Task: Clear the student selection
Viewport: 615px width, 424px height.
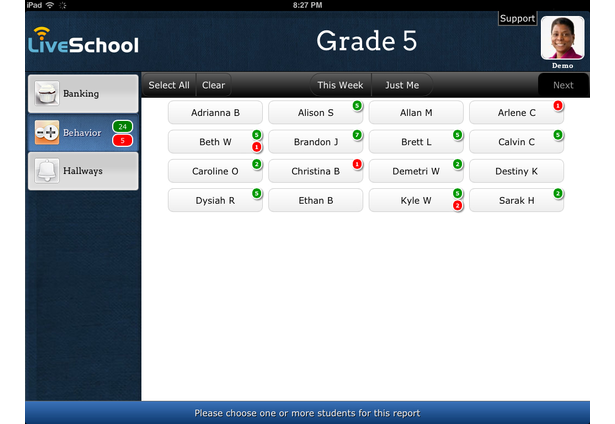Action: (213, 85)
